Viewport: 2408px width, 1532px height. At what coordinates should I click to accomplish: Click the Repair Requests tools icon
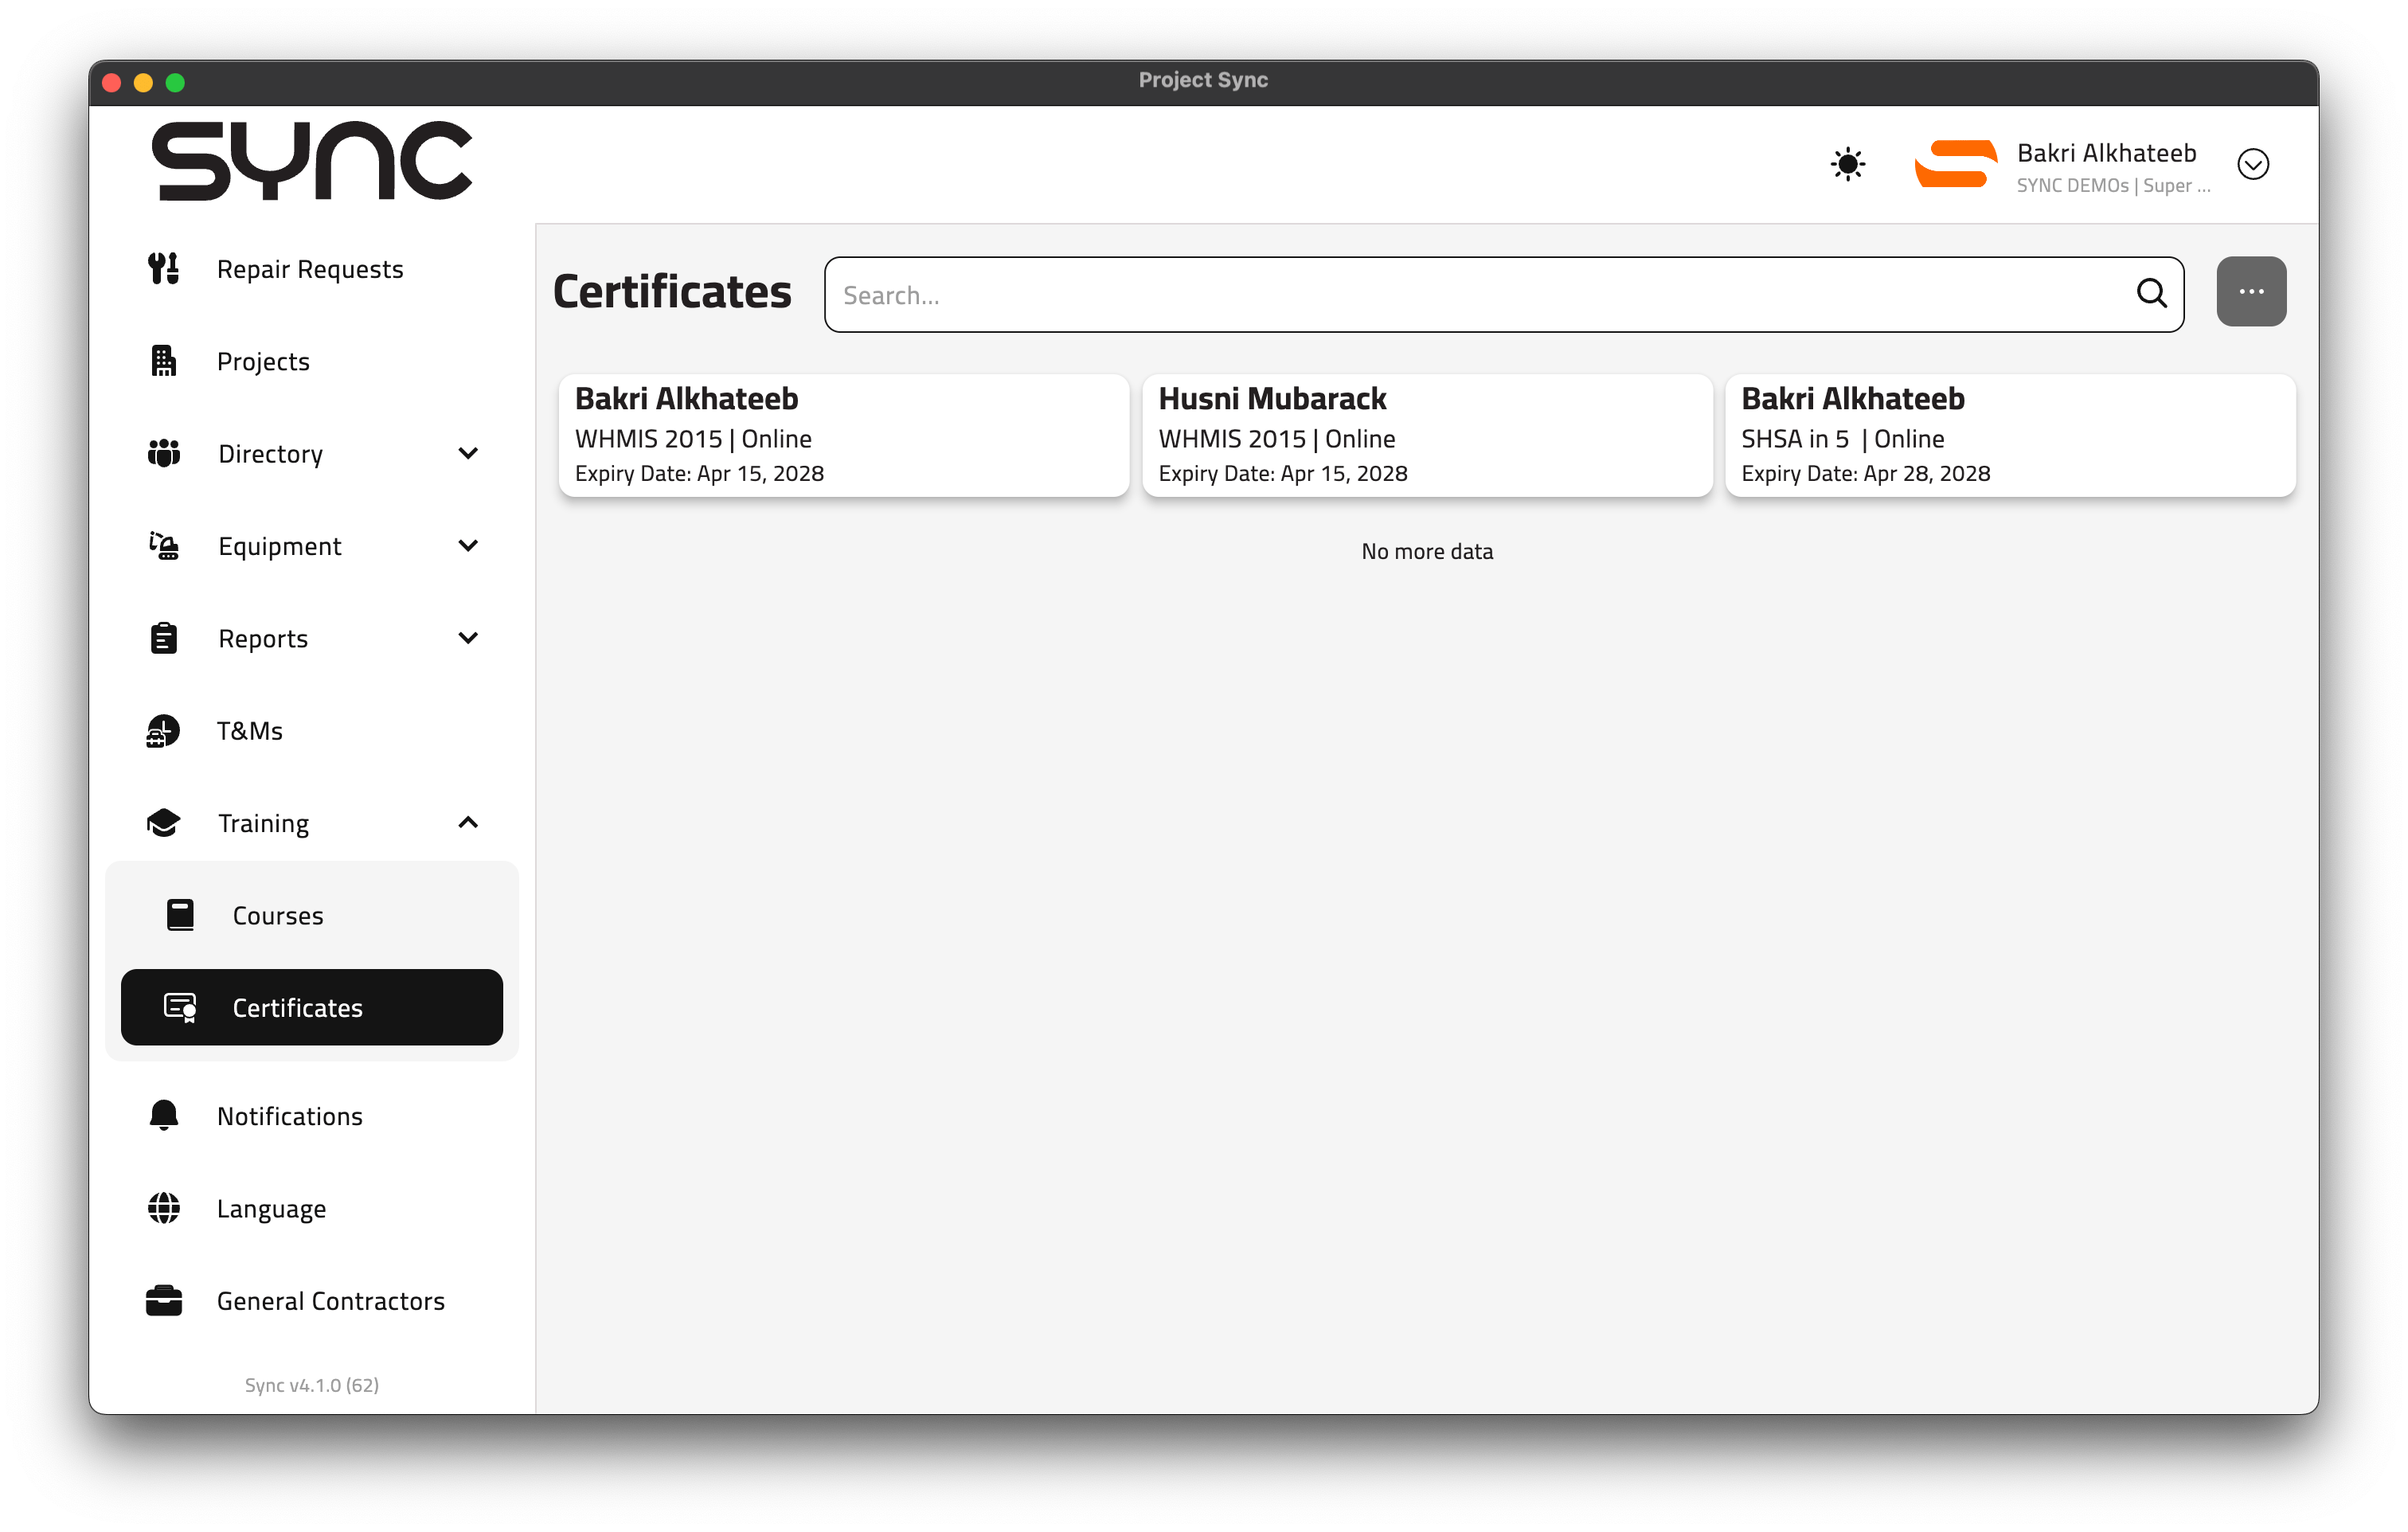coord(163,269)
